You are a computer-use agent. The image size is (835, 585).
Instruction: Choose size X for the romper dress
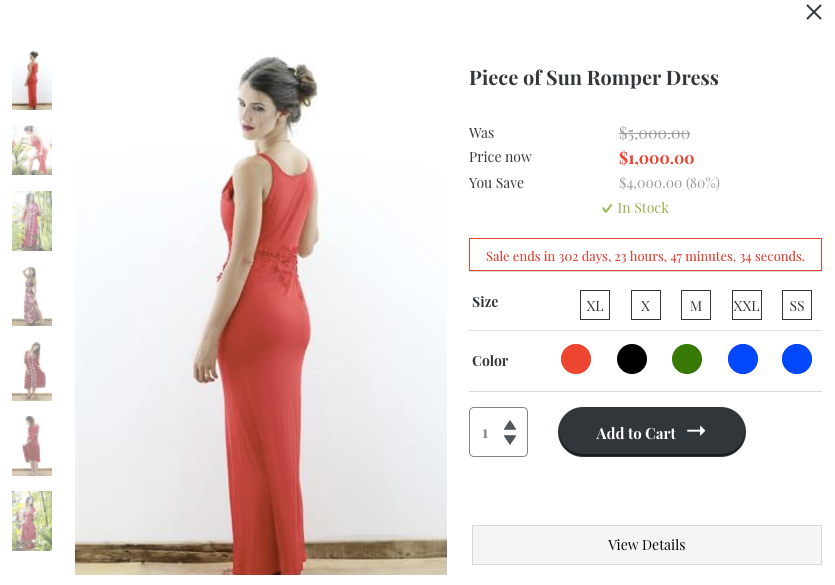pyautogui.click(x=645, y=305)
